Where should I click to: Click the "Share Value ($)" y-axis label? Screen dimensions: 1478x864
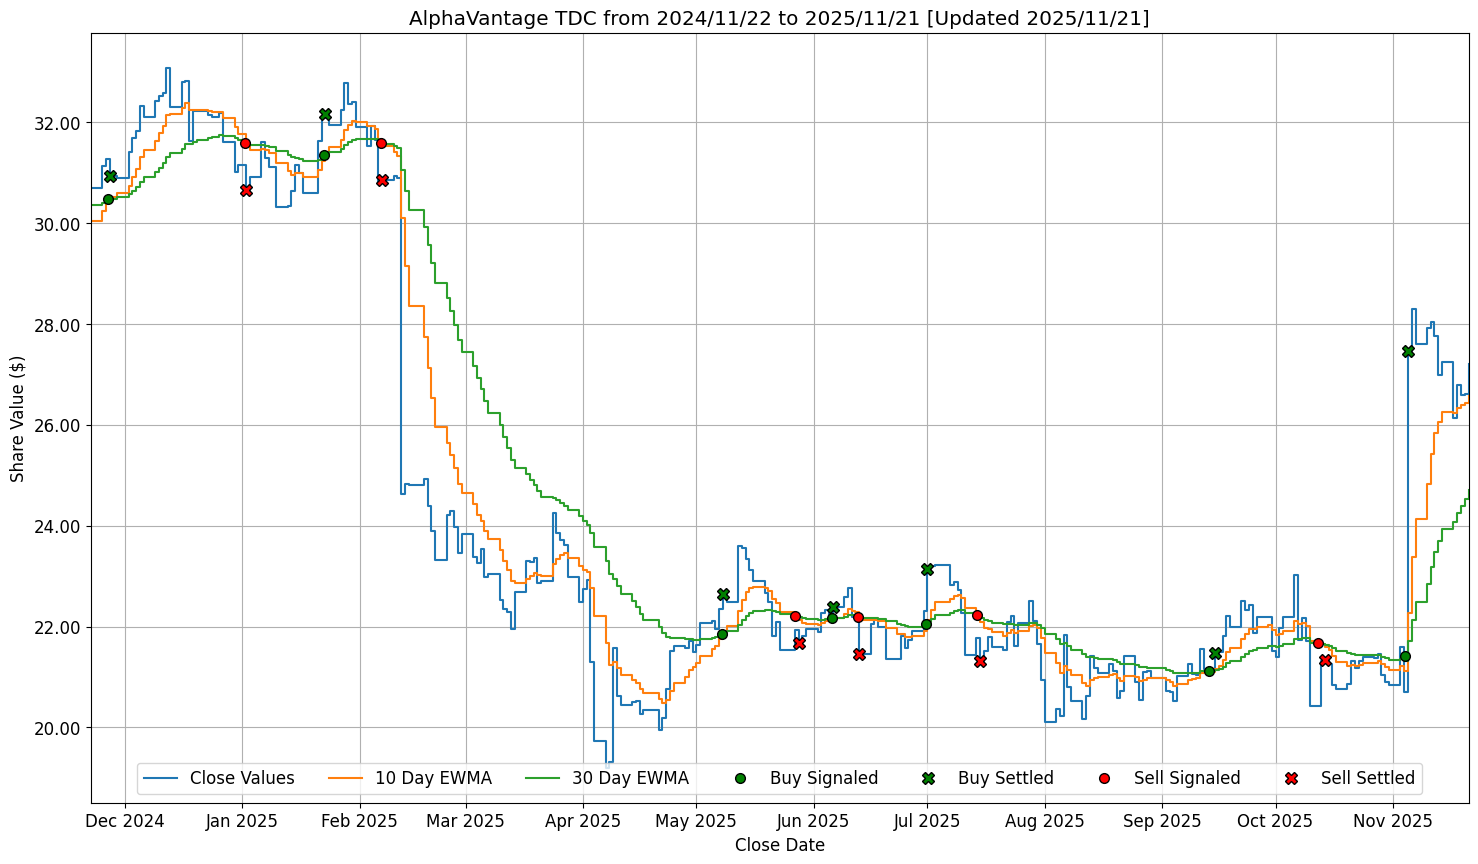[x=18, y=417]
